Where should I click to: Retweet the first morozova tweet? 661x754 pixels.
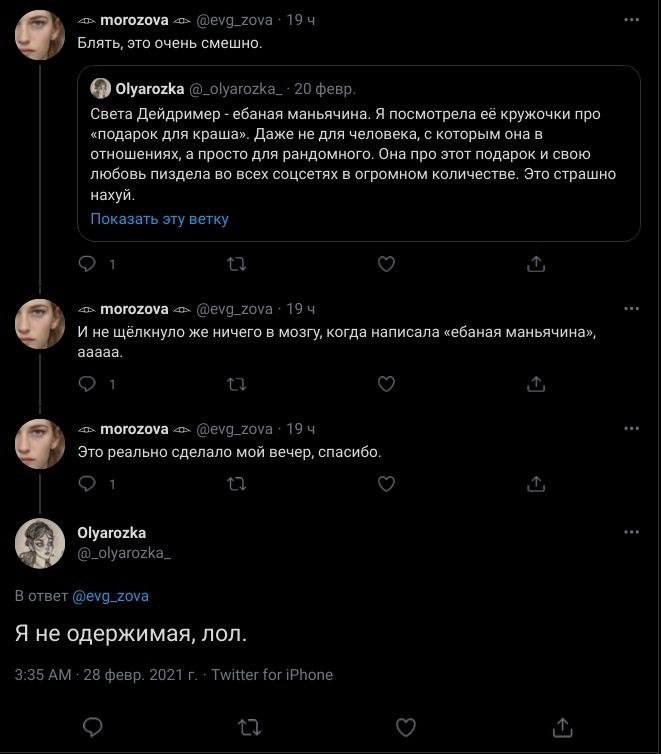tap(237, 265)
